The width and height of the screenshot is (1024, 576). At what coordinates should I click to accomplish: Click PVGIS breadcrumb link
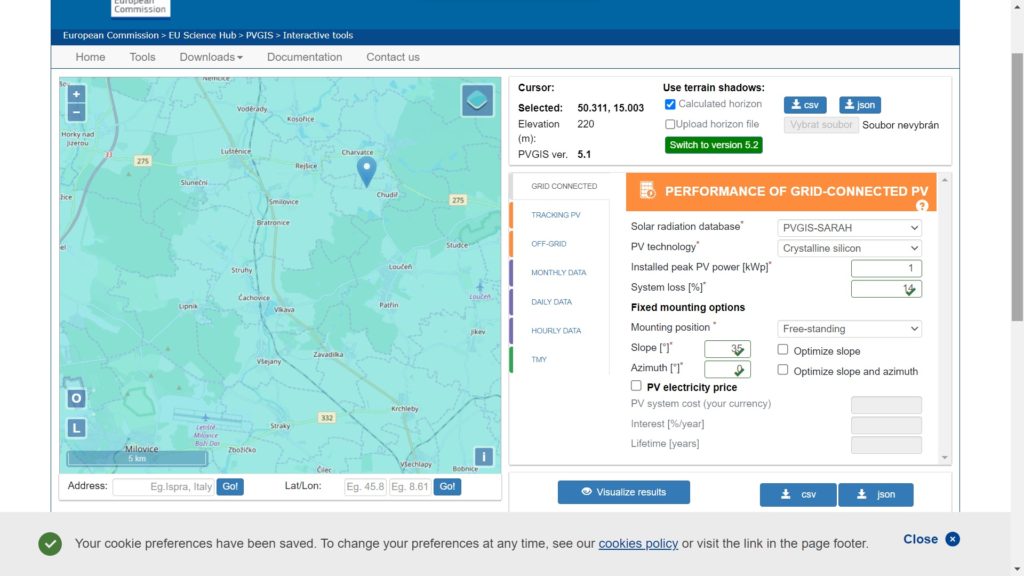259,35
